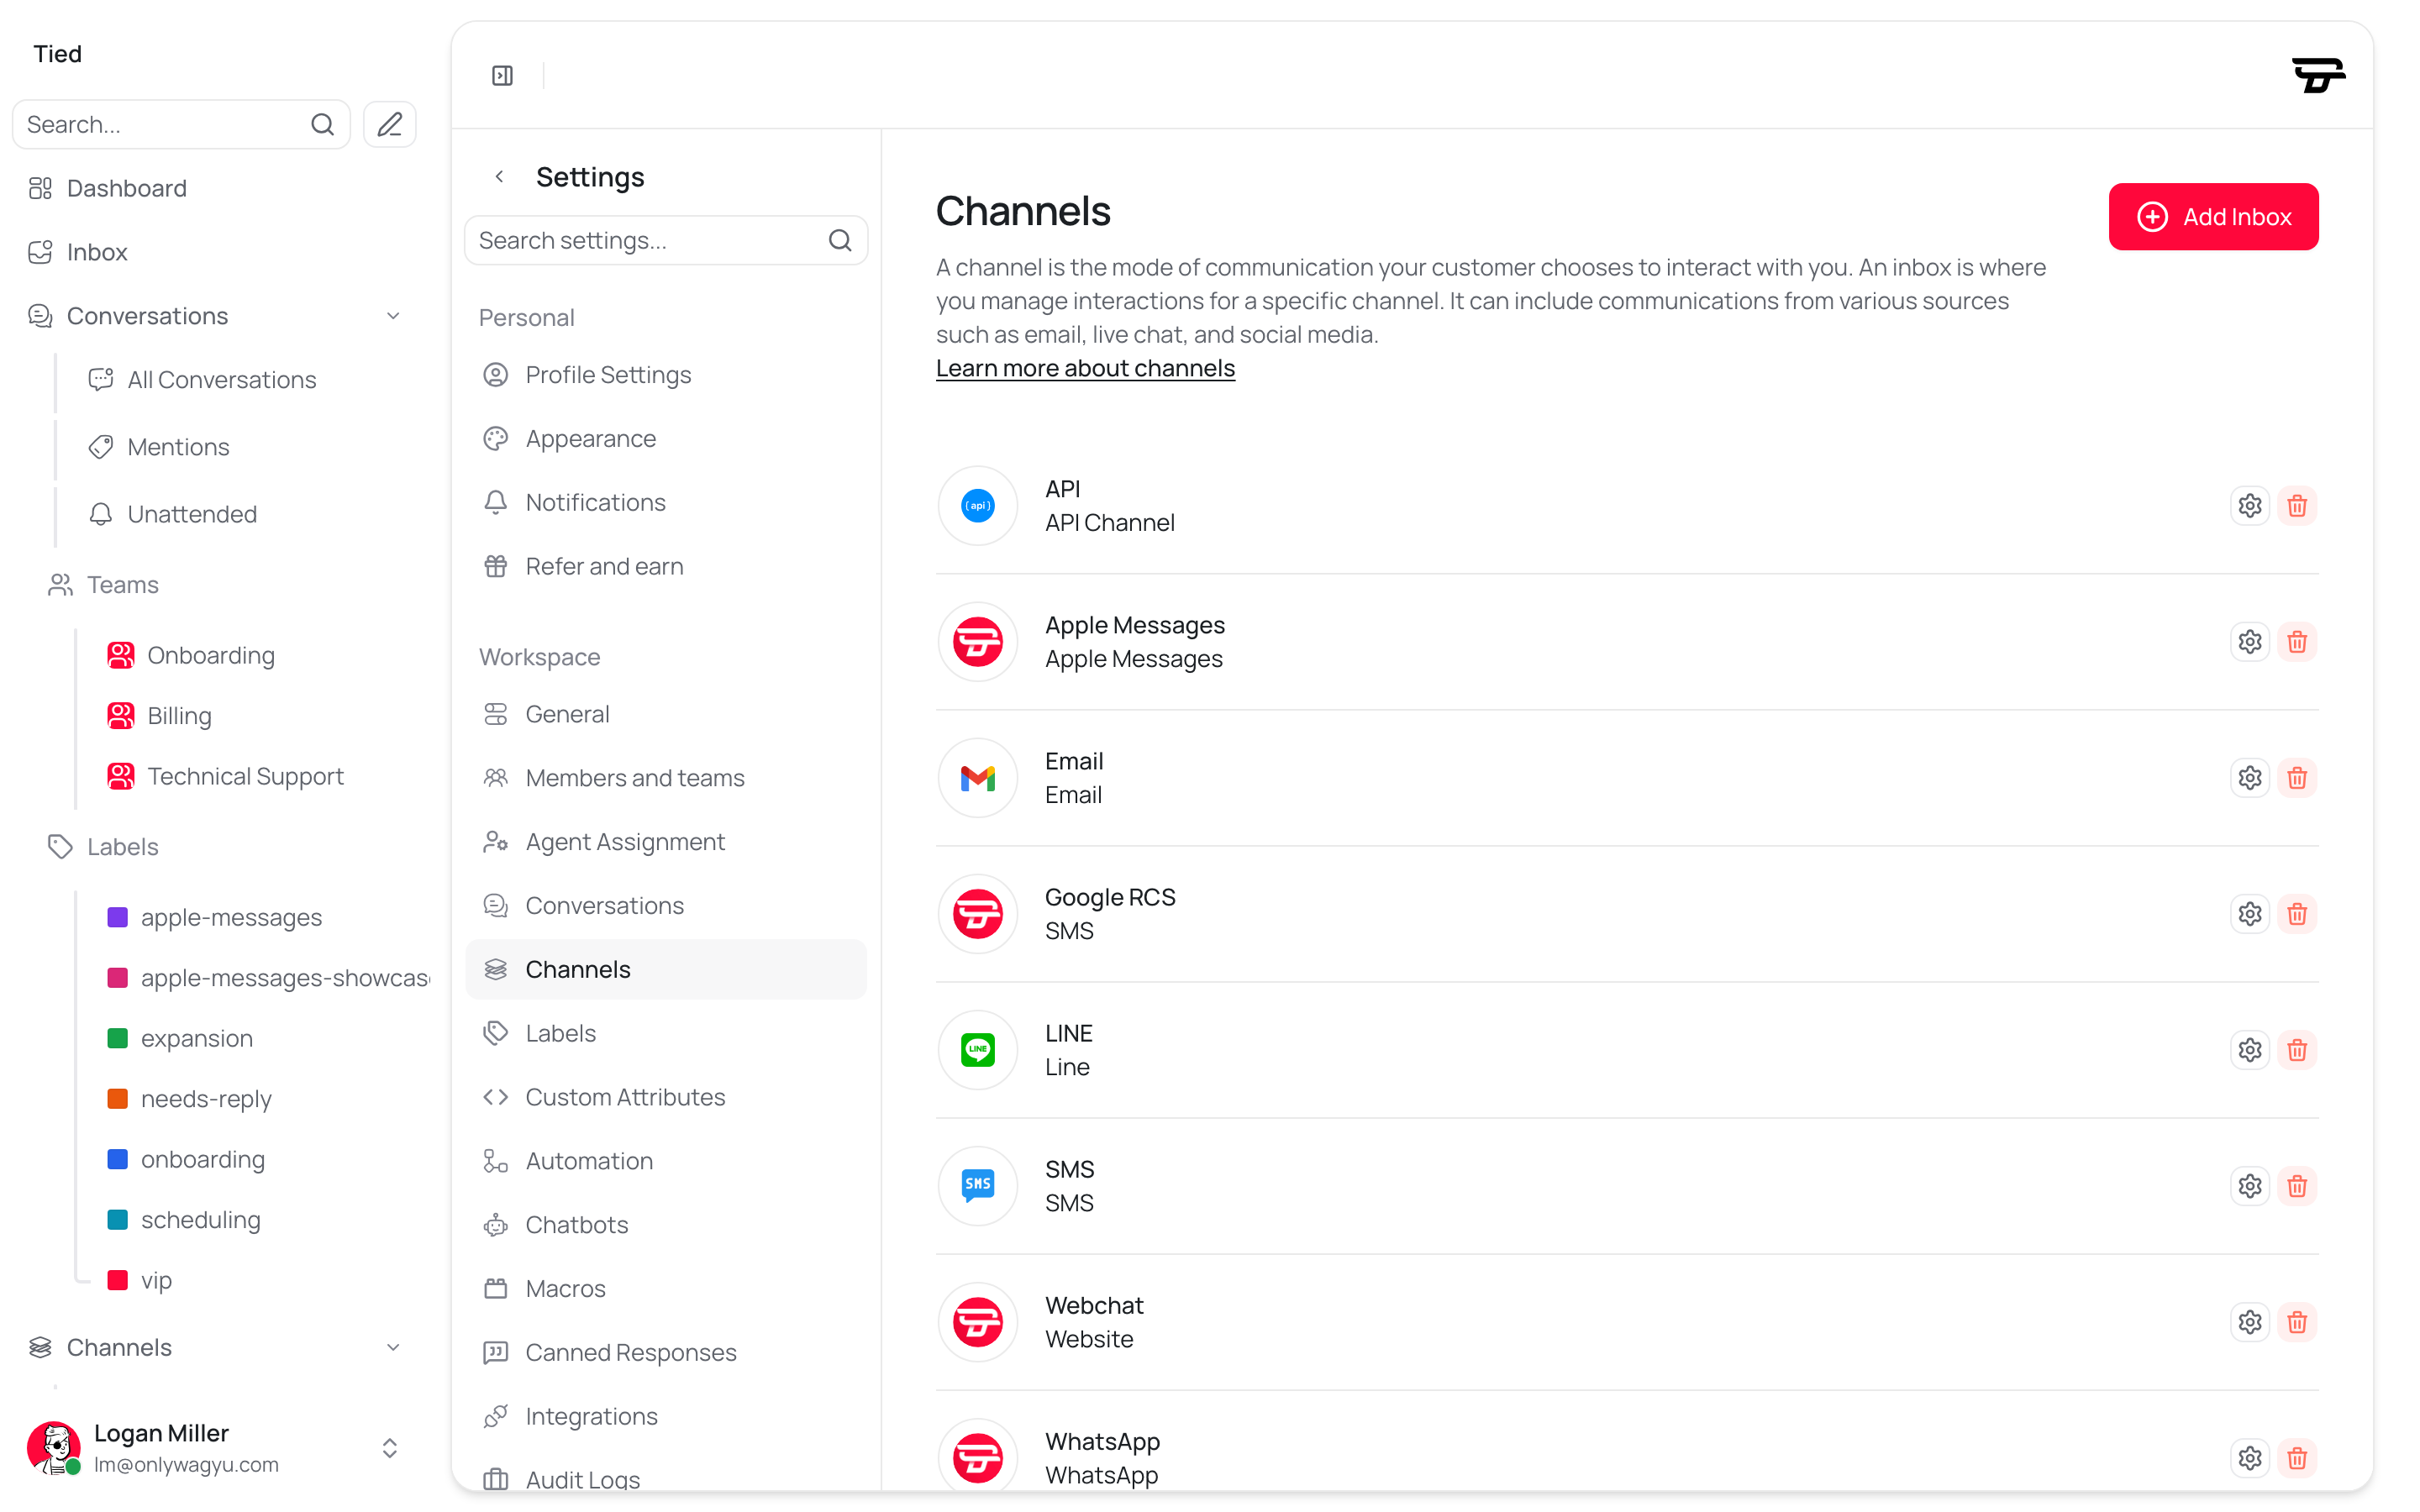Open Canned Responses settings
Viewport: 2420px width, 1512px height.
[665, 1352]
